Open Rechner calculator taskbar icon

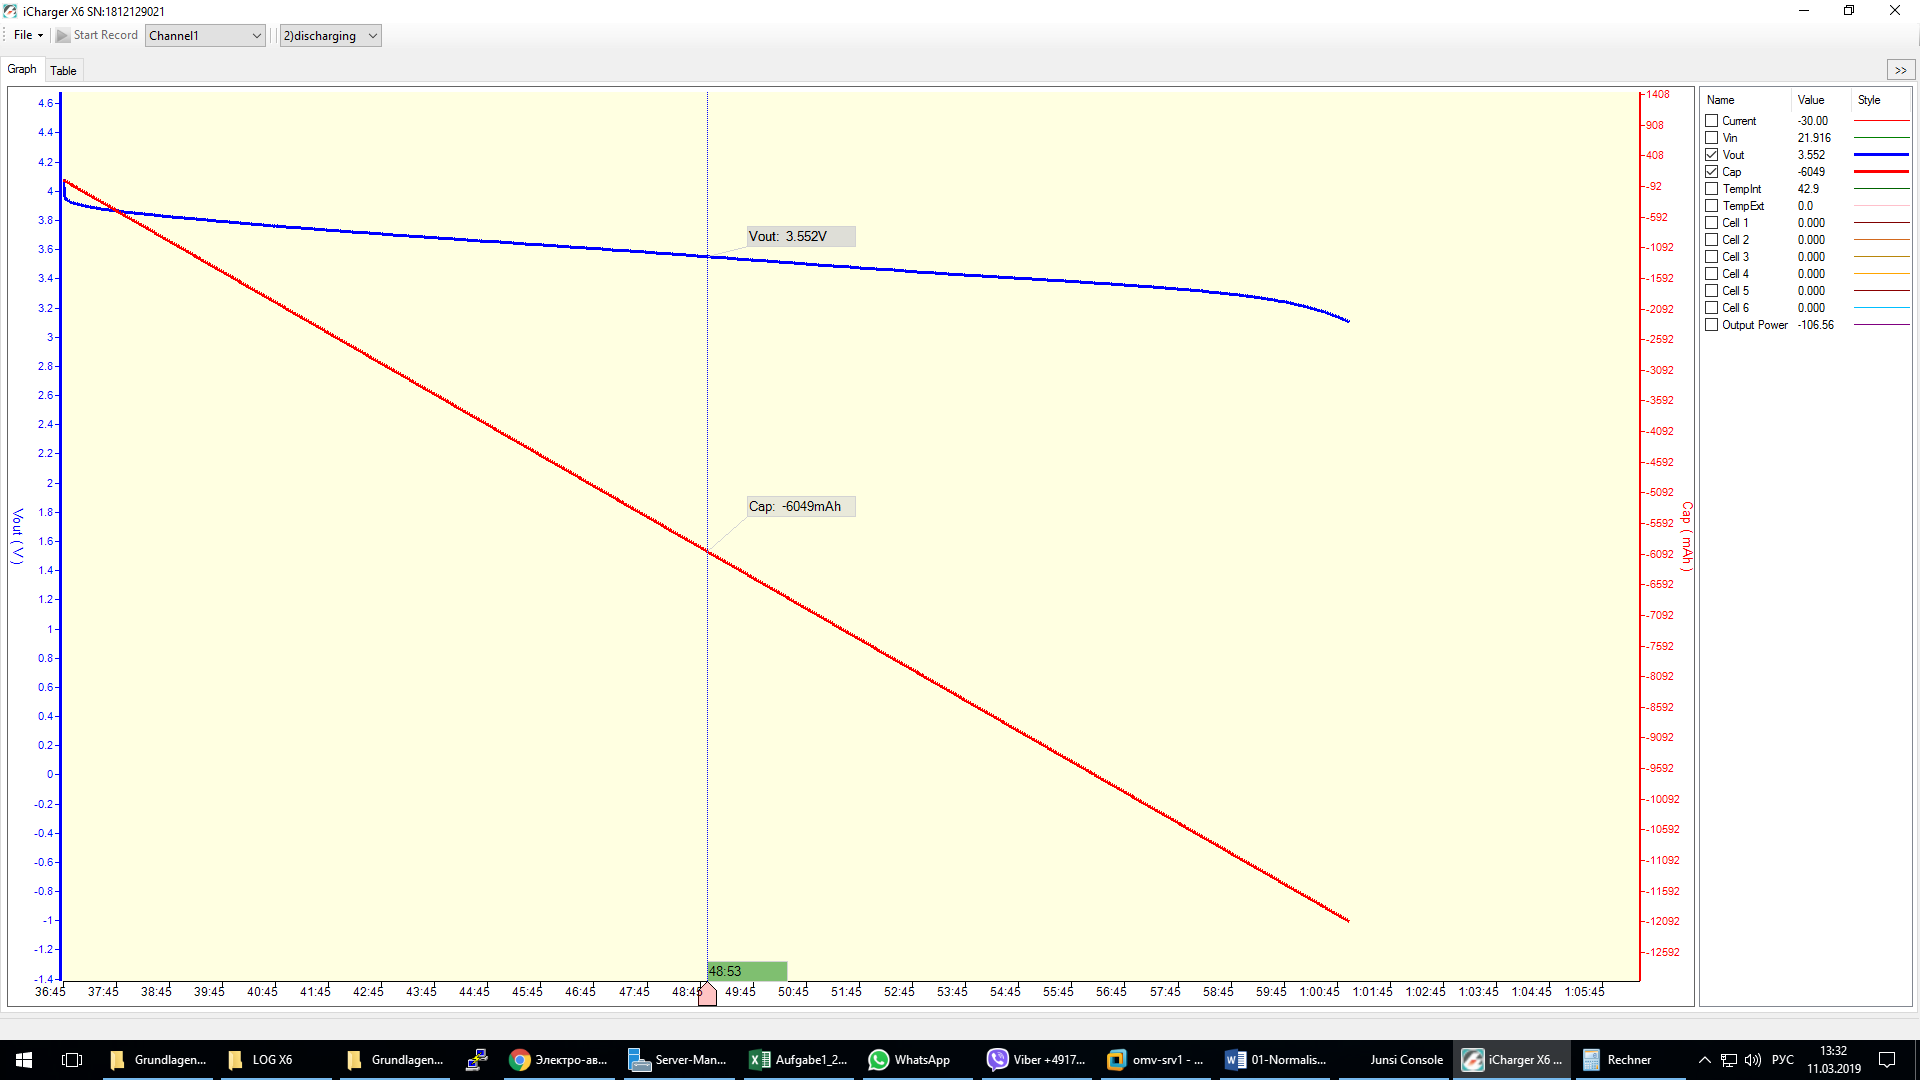click(x=1592, y=1060)
